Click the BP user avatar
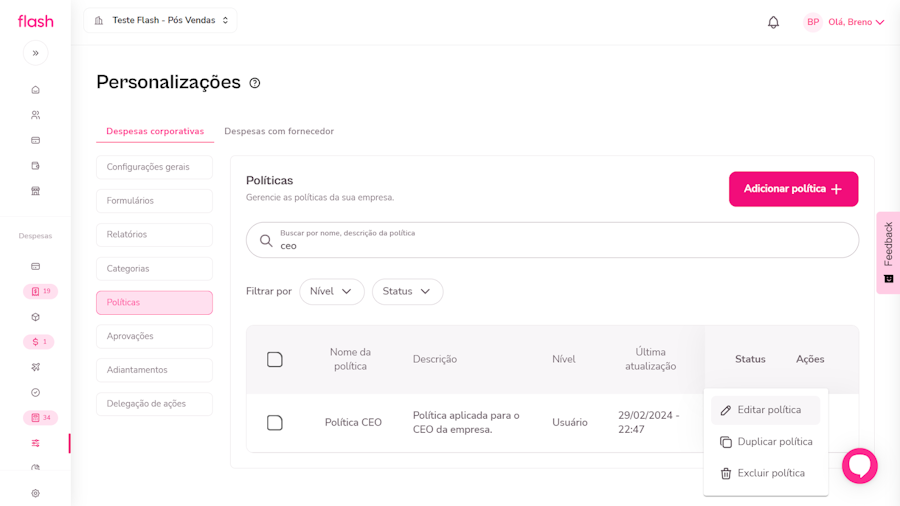900x506 pixels. coord(813,22)
